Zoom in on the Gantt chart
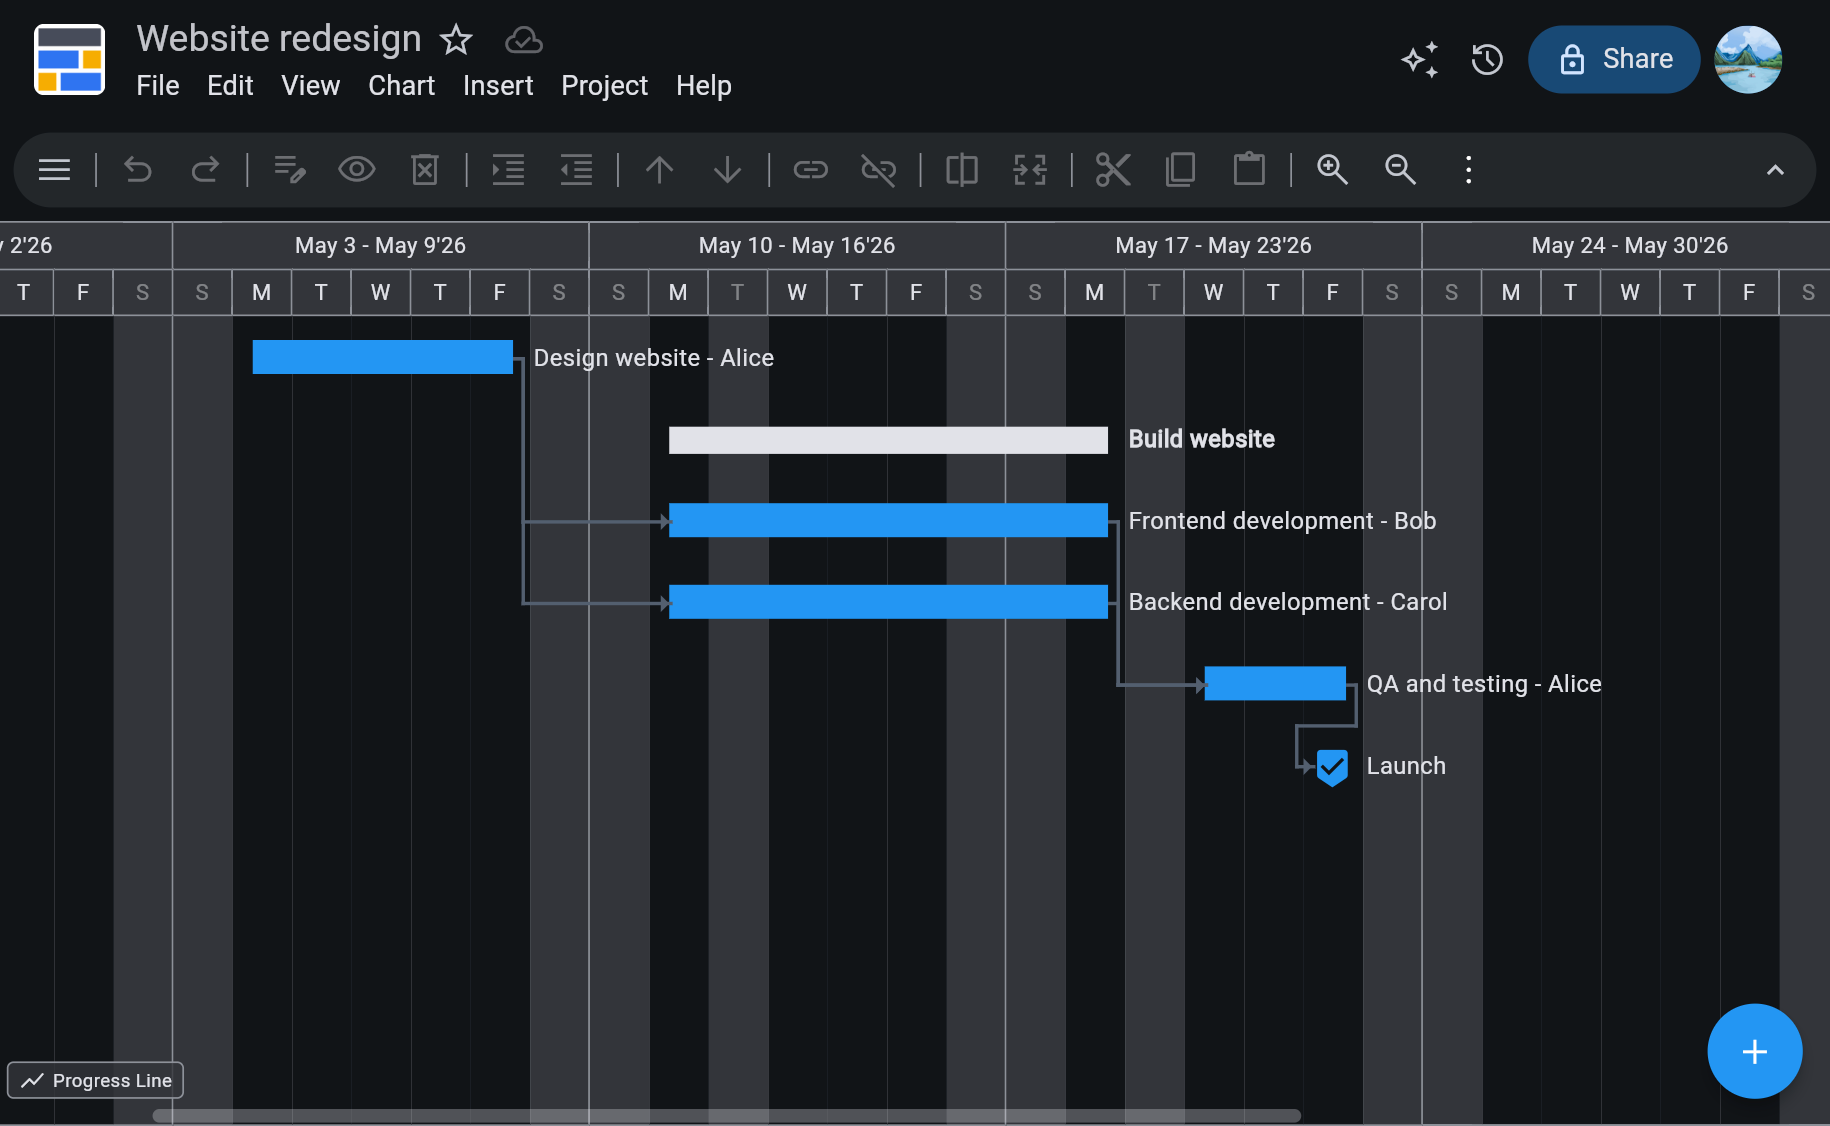Screen dimensions: 1830x1126 [1332, 169]
